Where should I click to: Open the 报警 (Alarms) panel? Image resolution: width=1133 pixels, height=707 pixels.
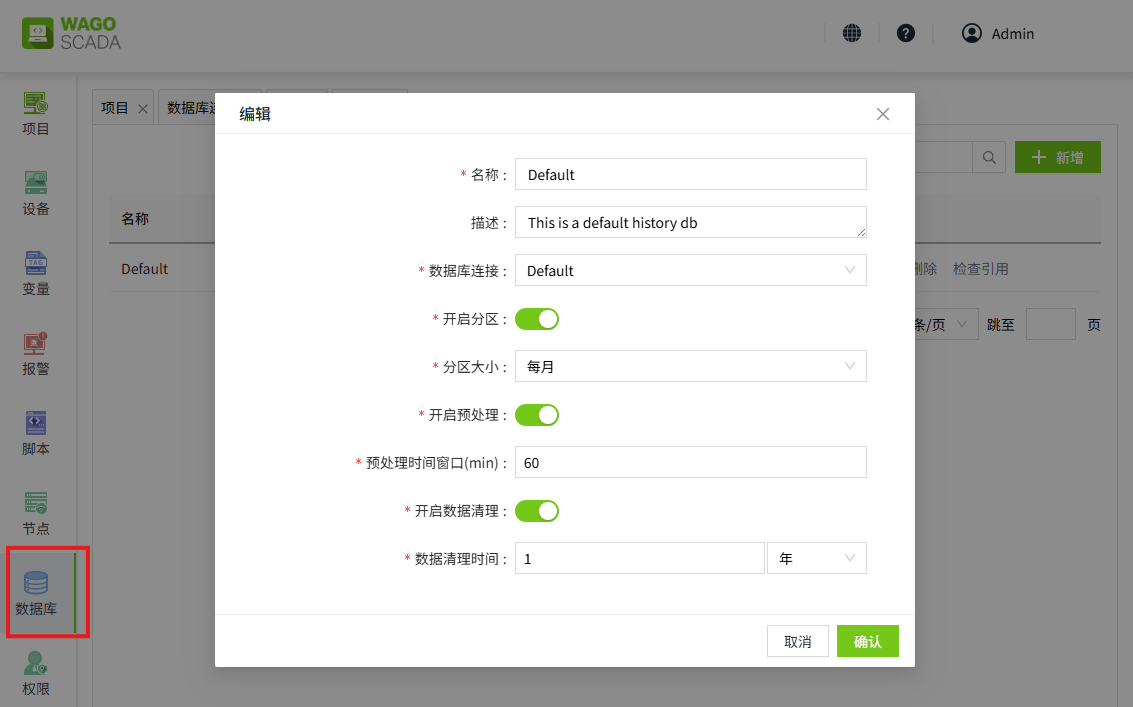click(x=35, y=353)
